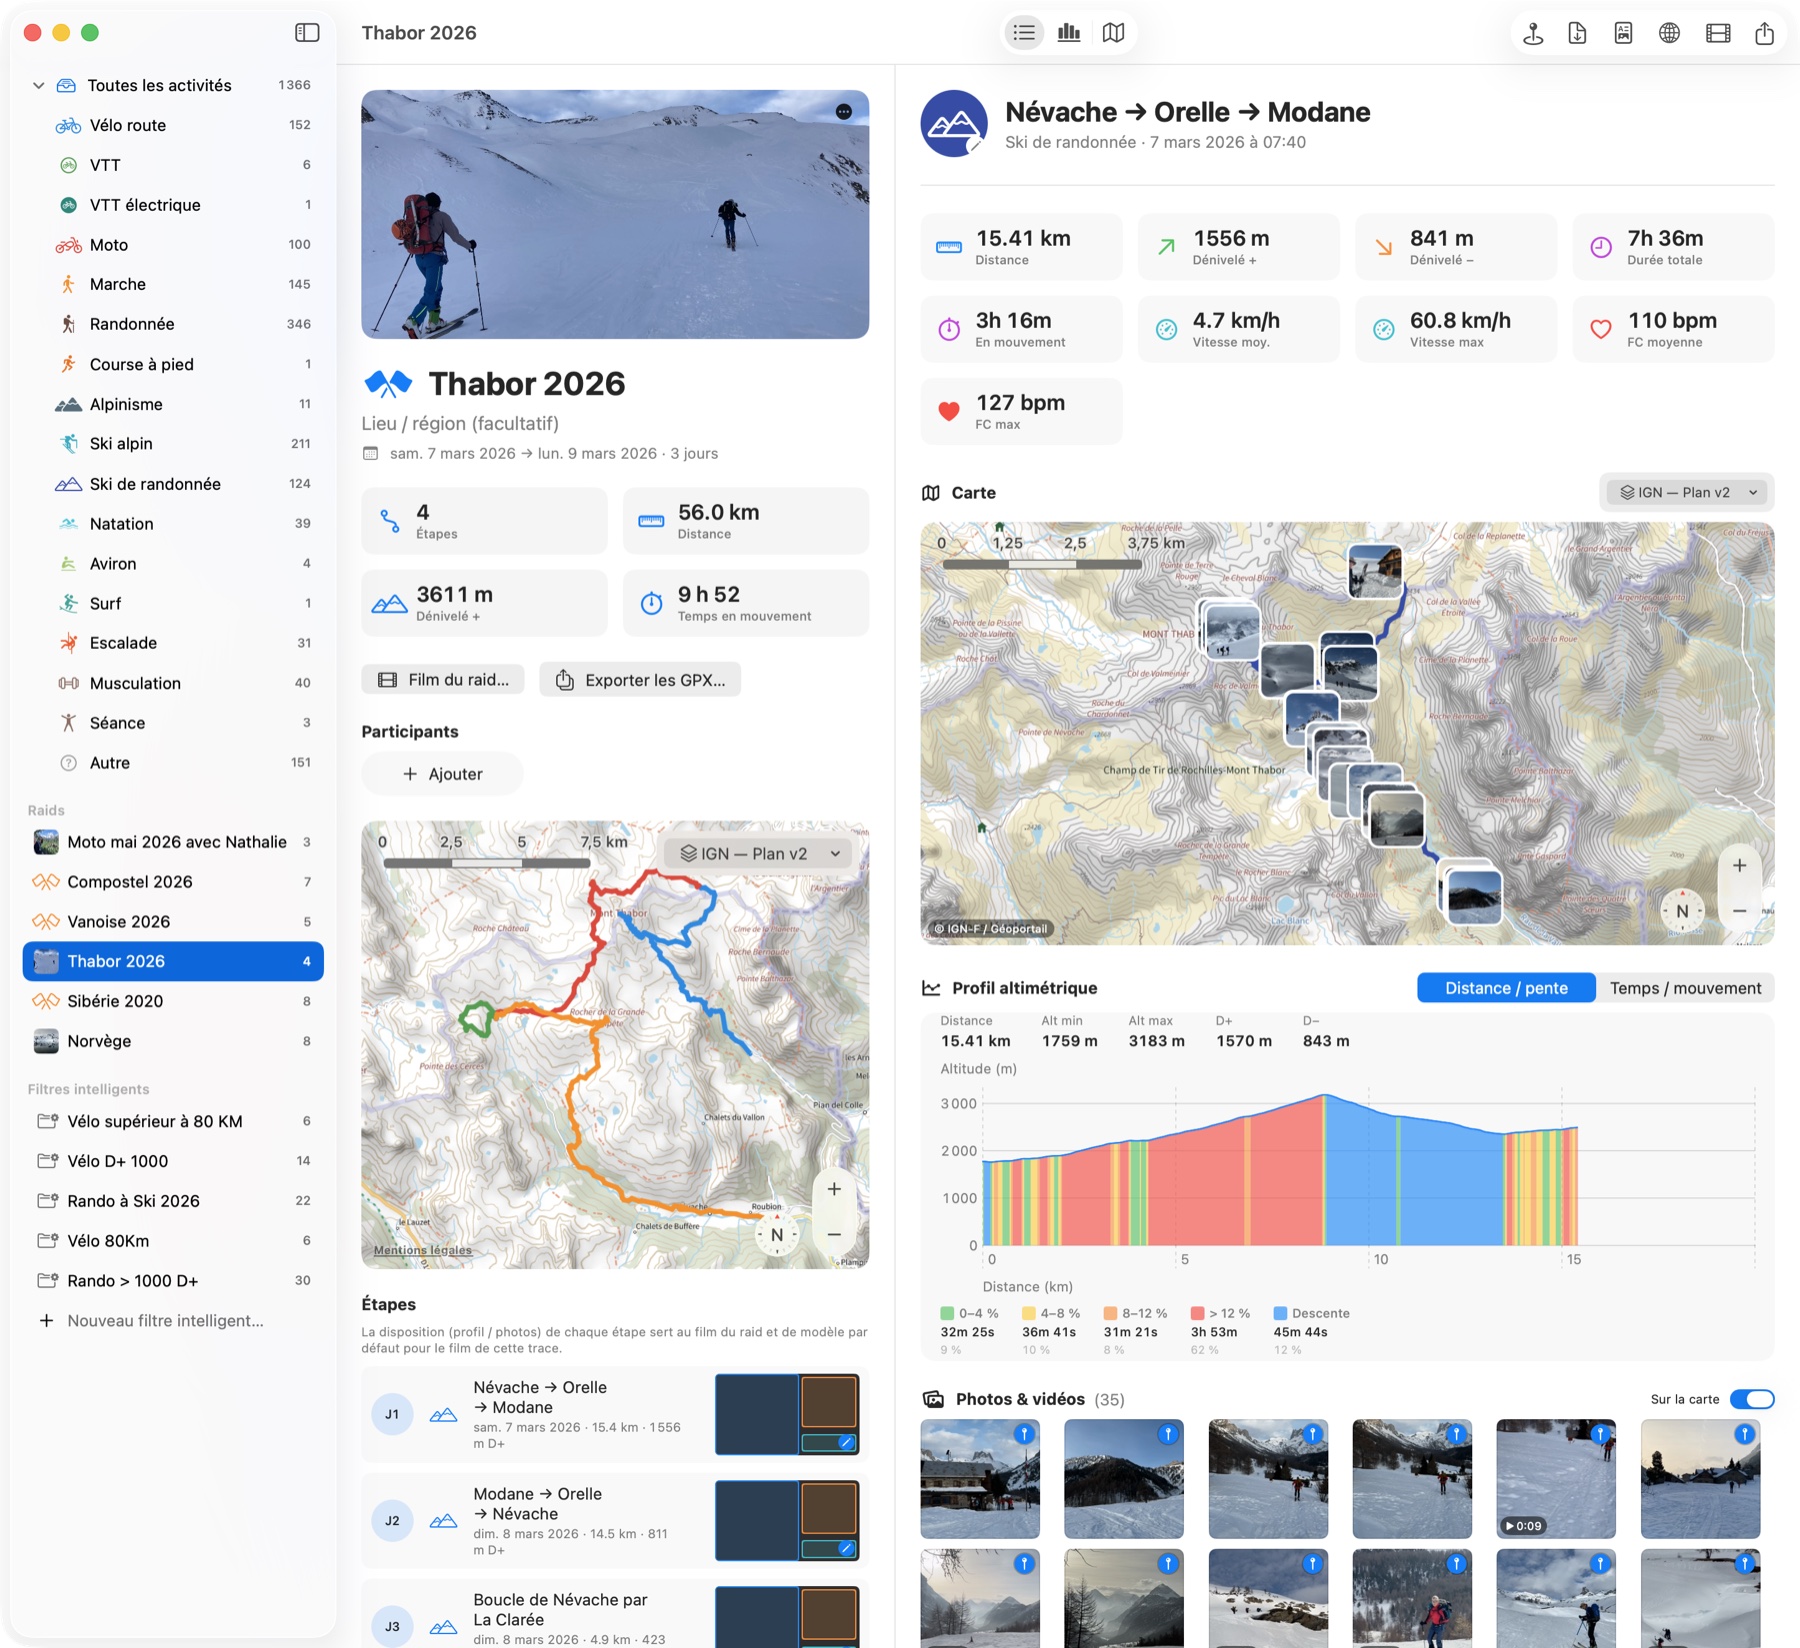1800x1648 pixels.
Task: Switch to list view in toolbar
Action: click(1024, 33)
